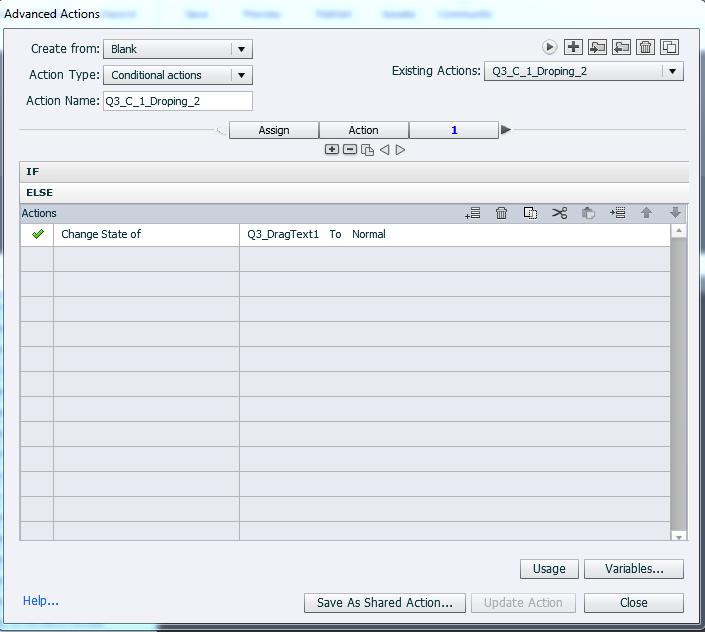
Task: Delete the selected row in the Actions toolbar
Action: point(502,213)
